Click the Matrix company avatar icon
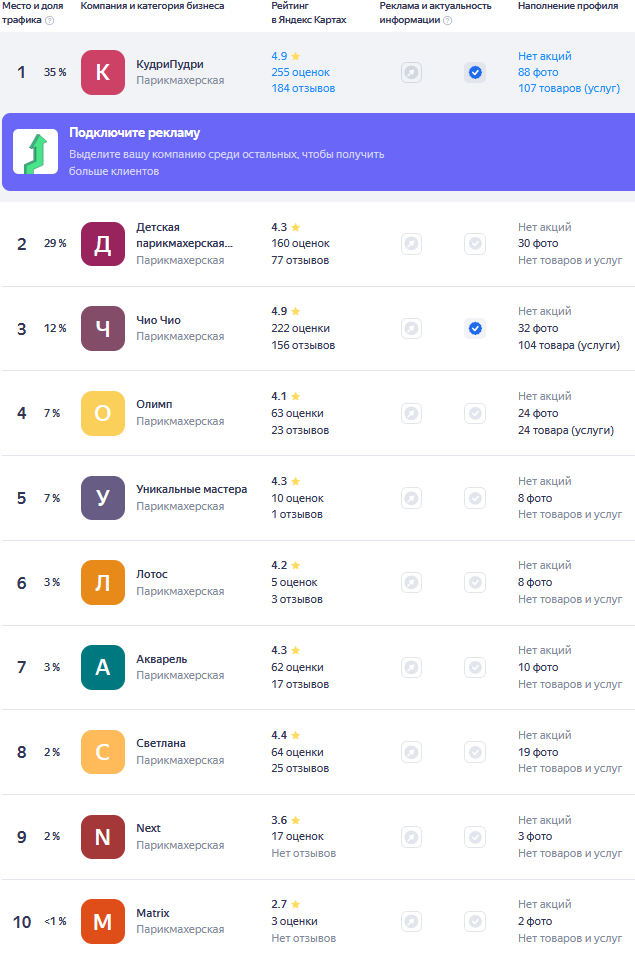This screenshot has width=635, height=960. point(103,921)
